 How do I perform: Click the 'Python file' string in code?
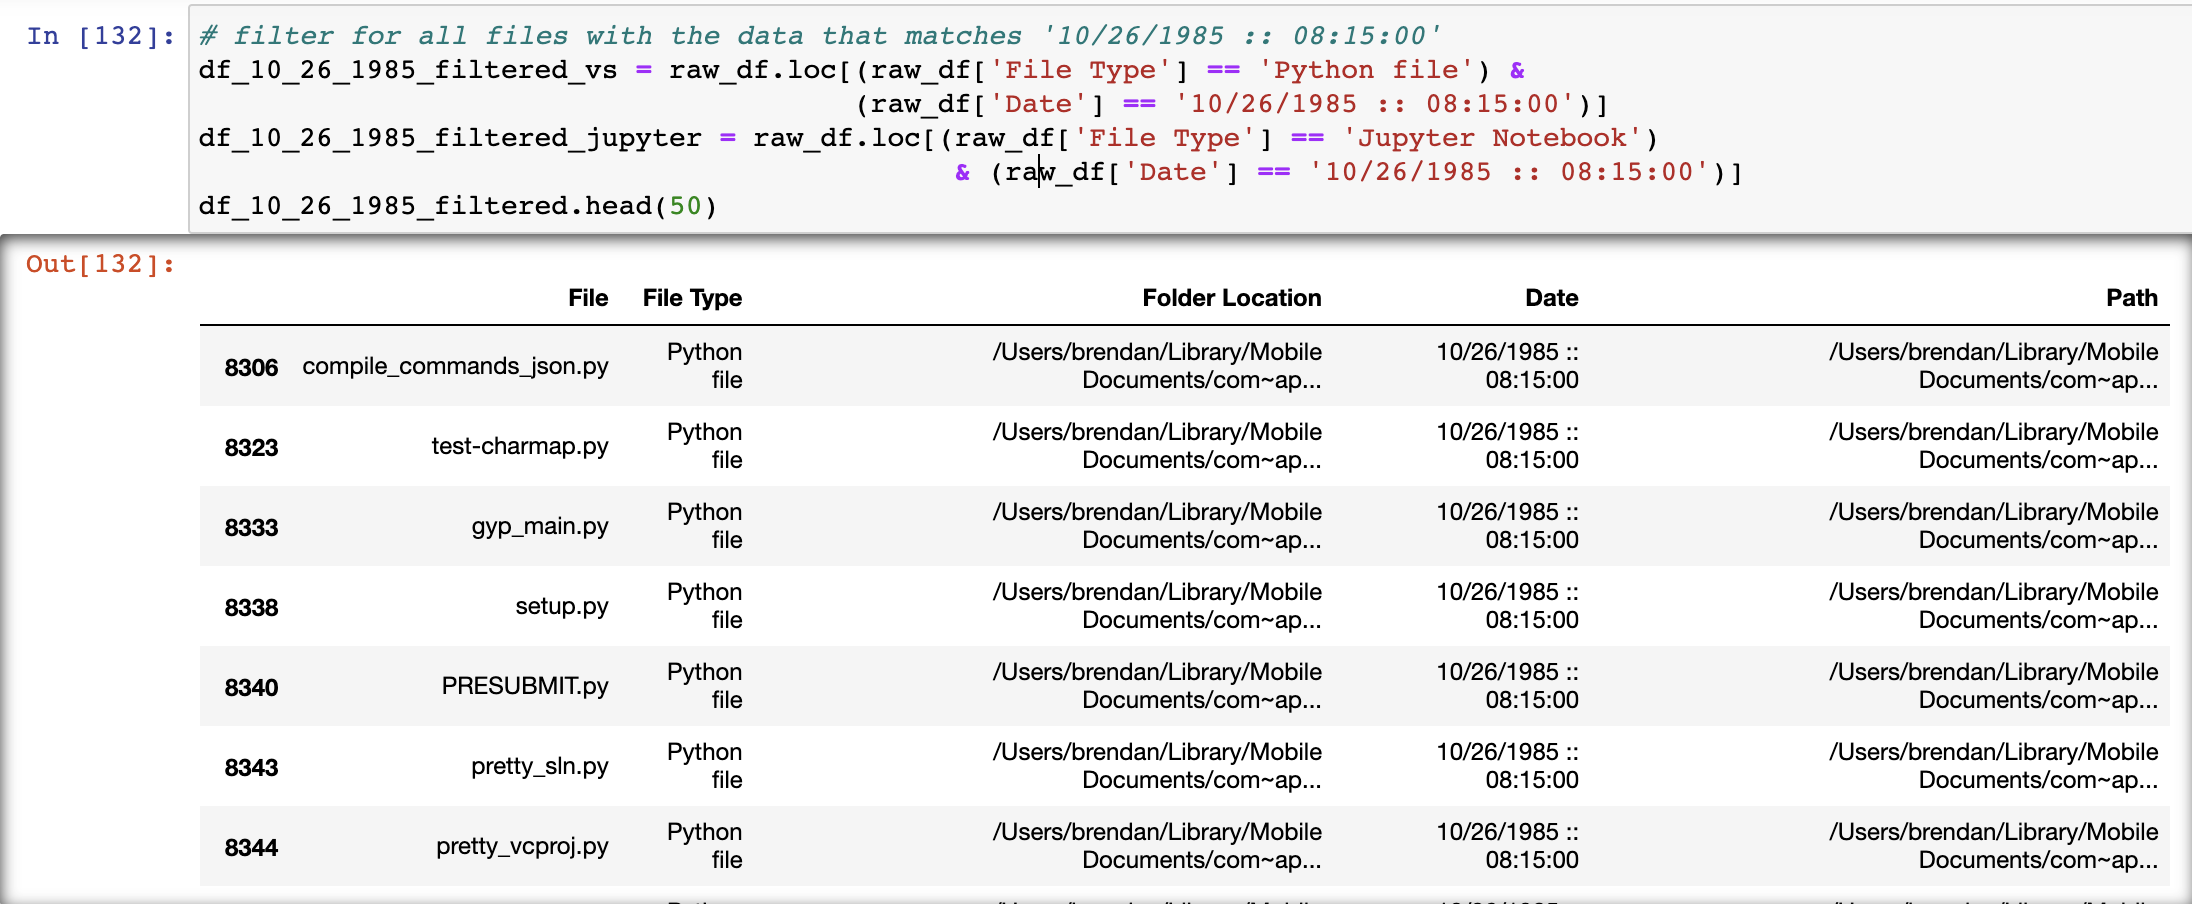1366,70
